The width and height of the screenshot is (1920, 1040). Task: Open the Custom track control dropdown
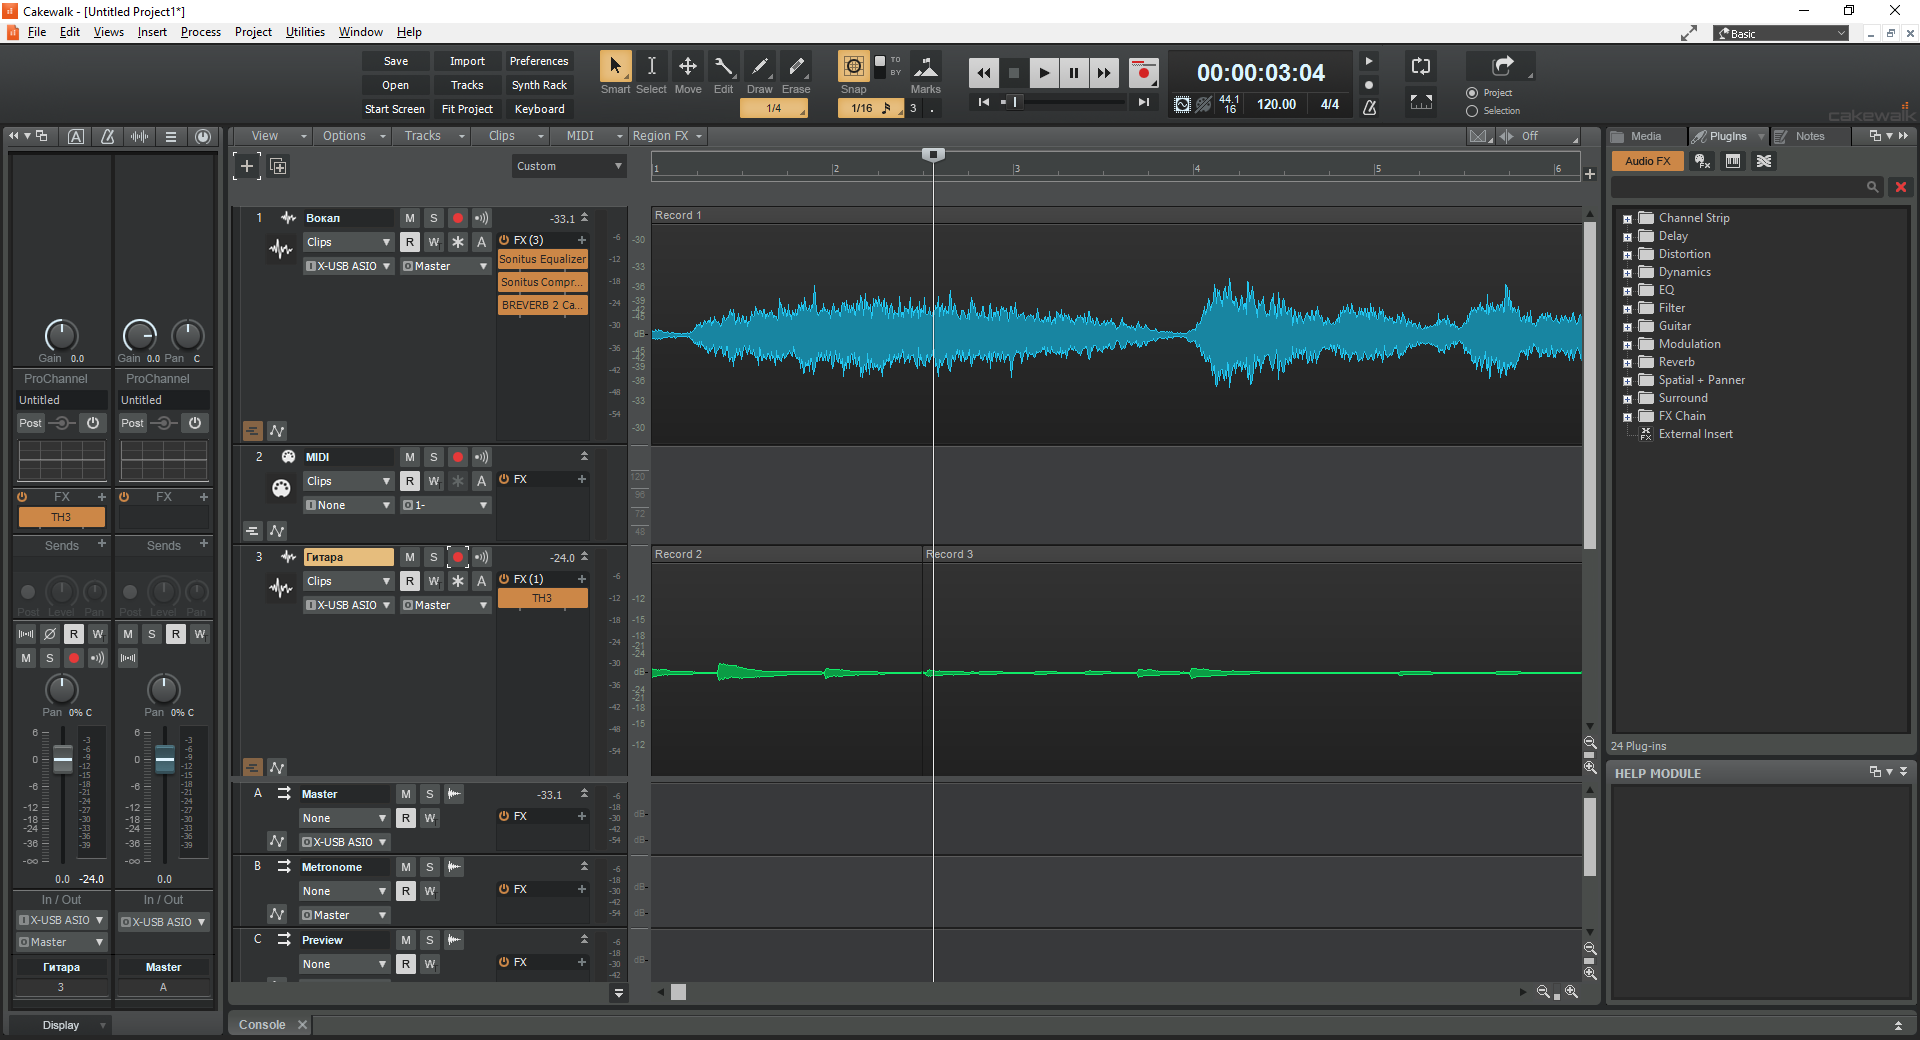569,166
